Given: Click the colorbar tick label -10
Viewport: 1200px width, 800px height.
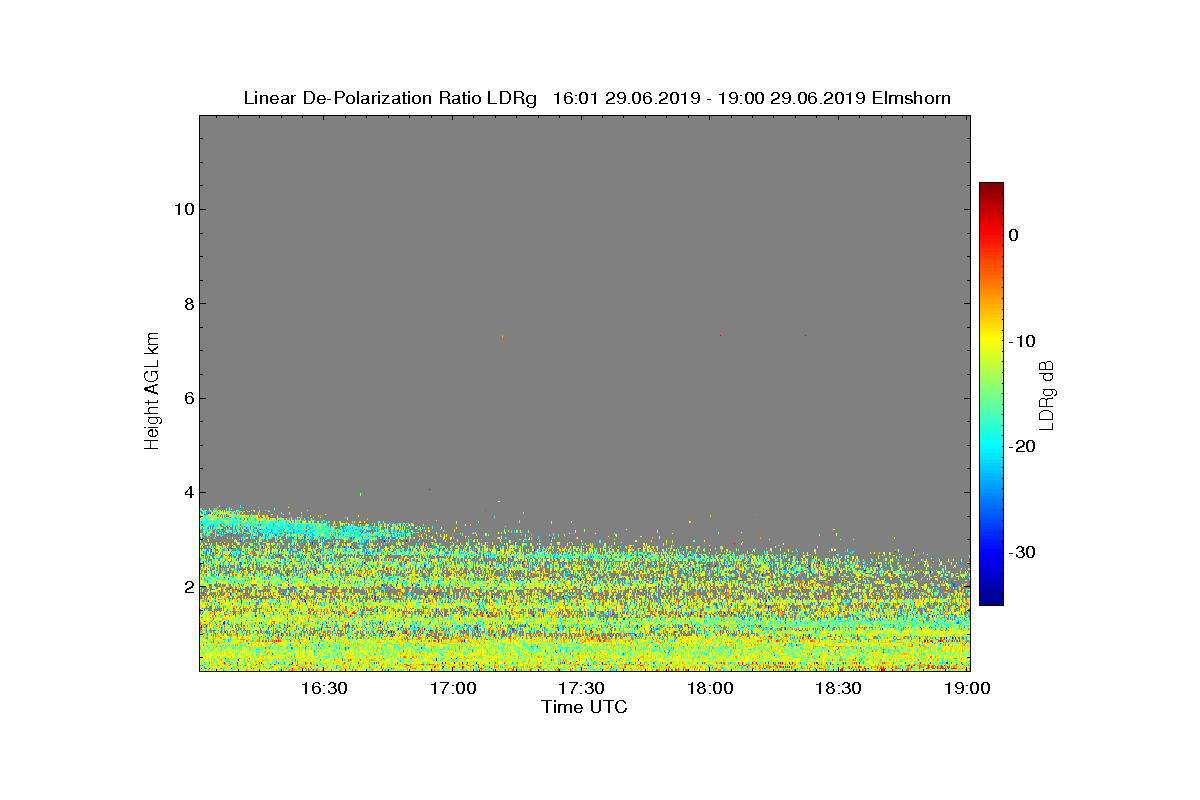Looking at the screenshot, I should [x=1022, y=341].
